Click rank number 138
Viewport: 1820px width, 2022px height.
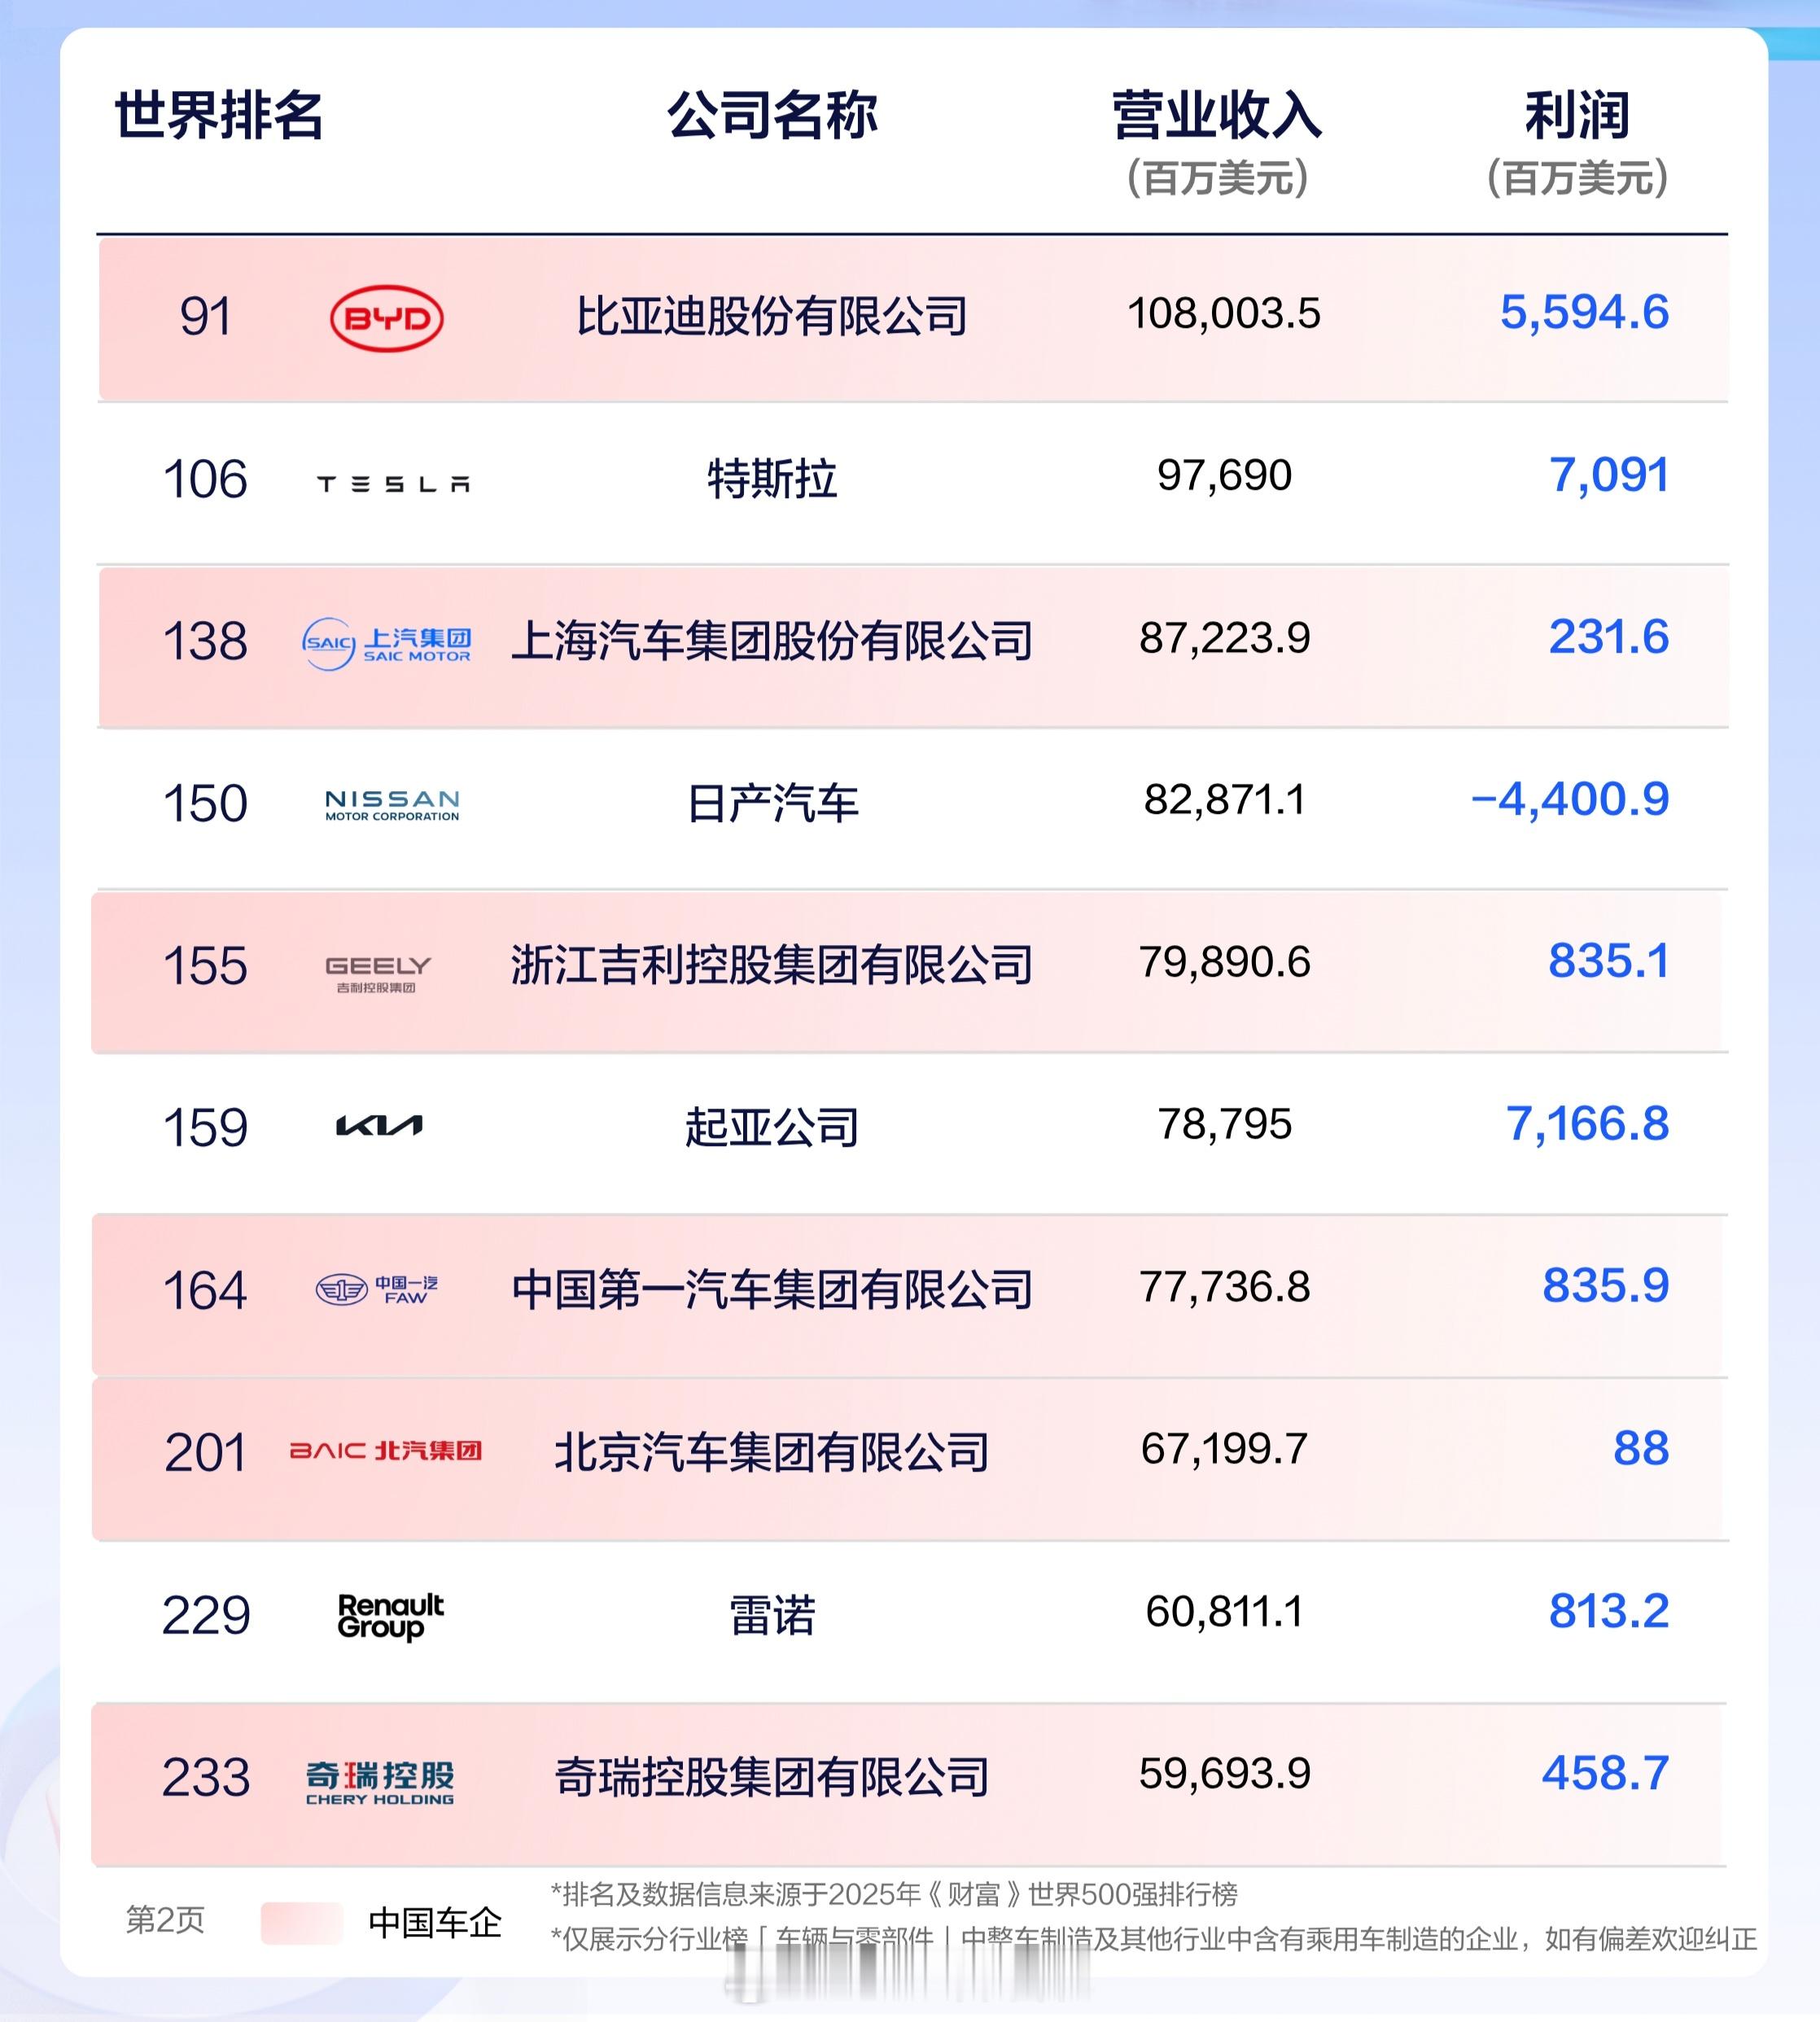point(205,641)
